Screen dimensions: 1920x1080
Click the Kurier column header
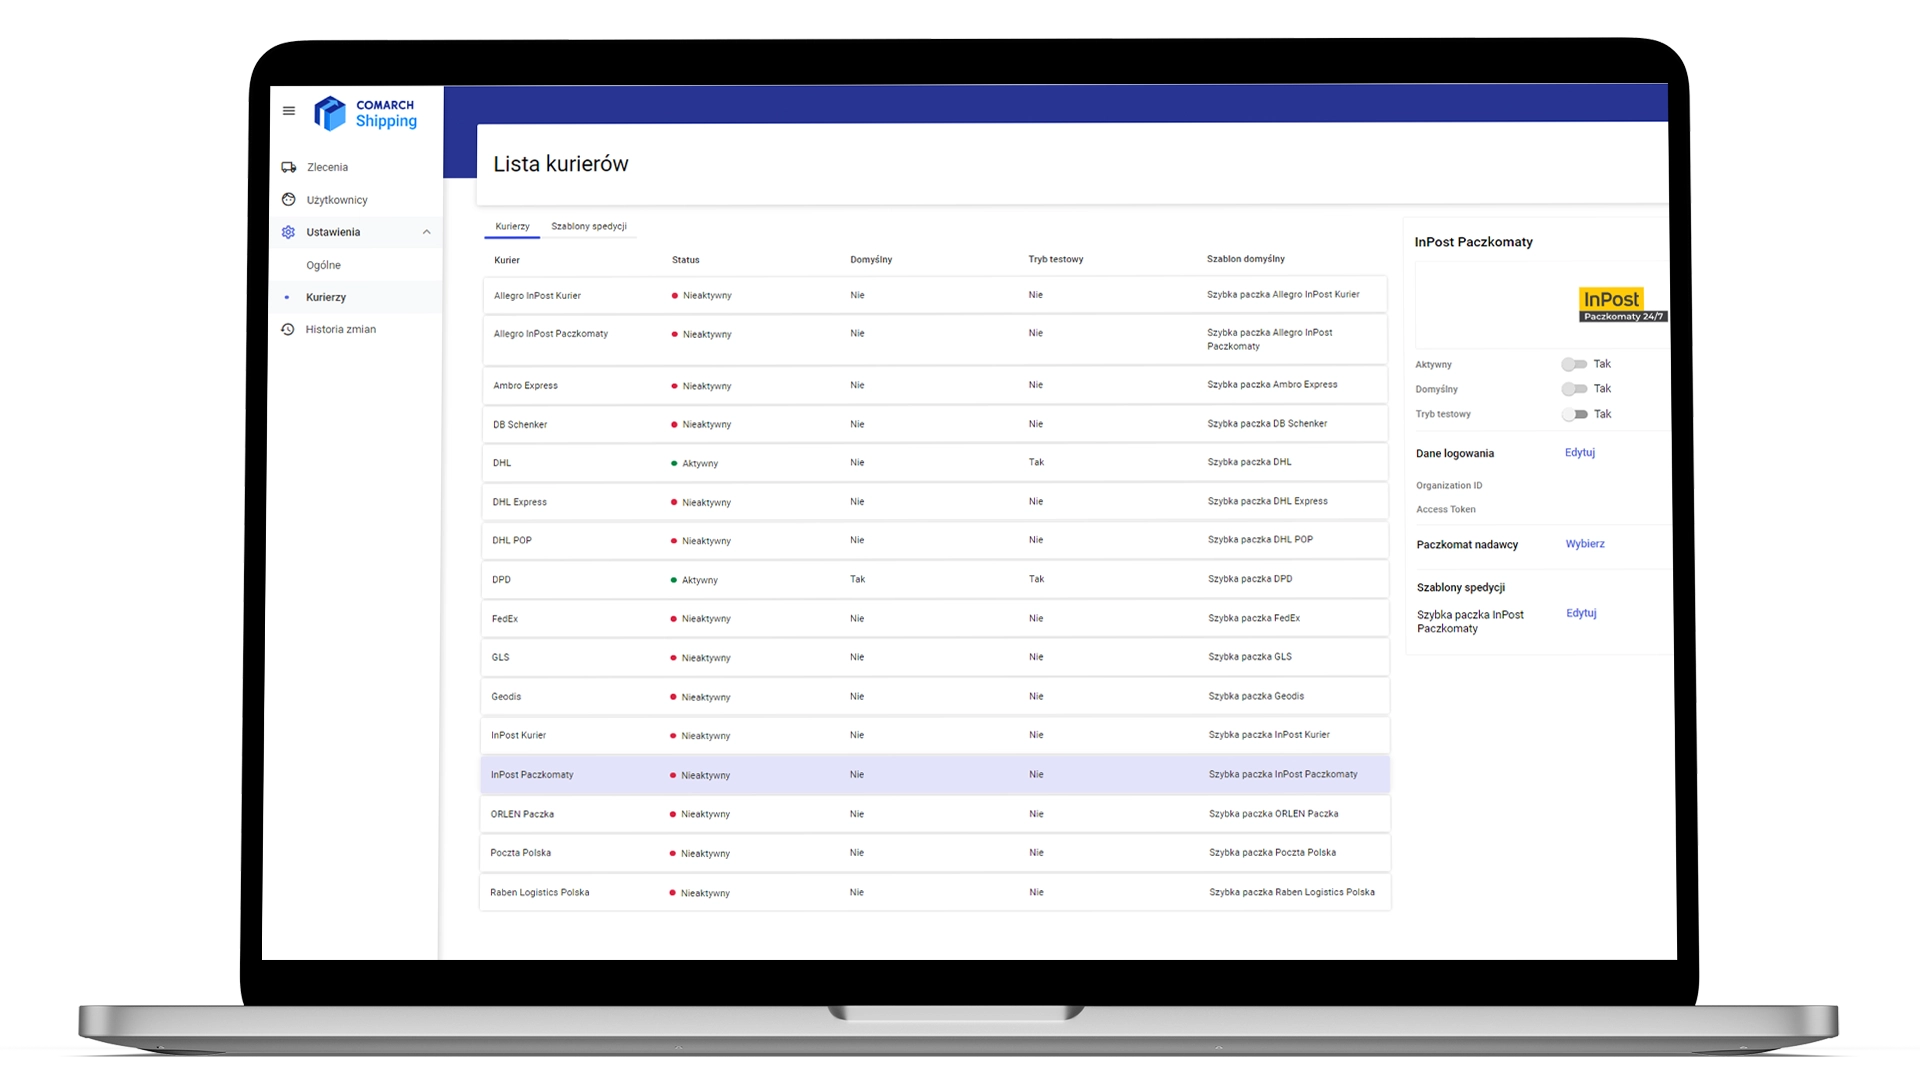tap(507, 260)
